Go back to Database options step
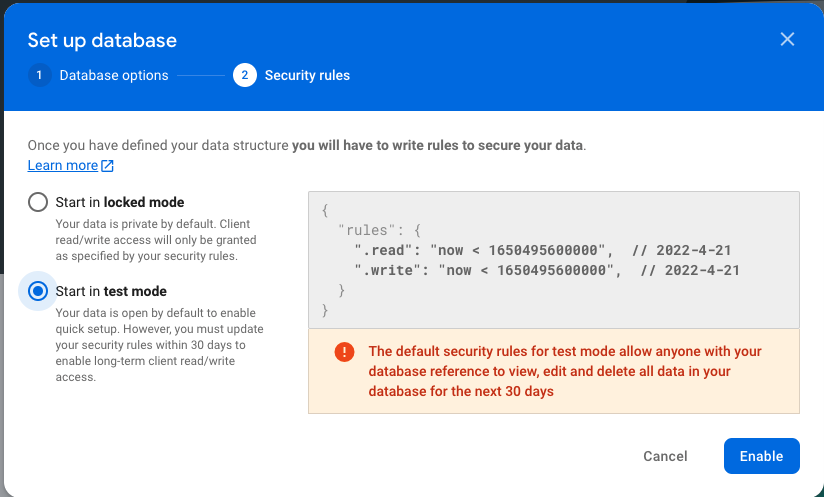Viewport: 824px width, 497px height. [113, 75]
